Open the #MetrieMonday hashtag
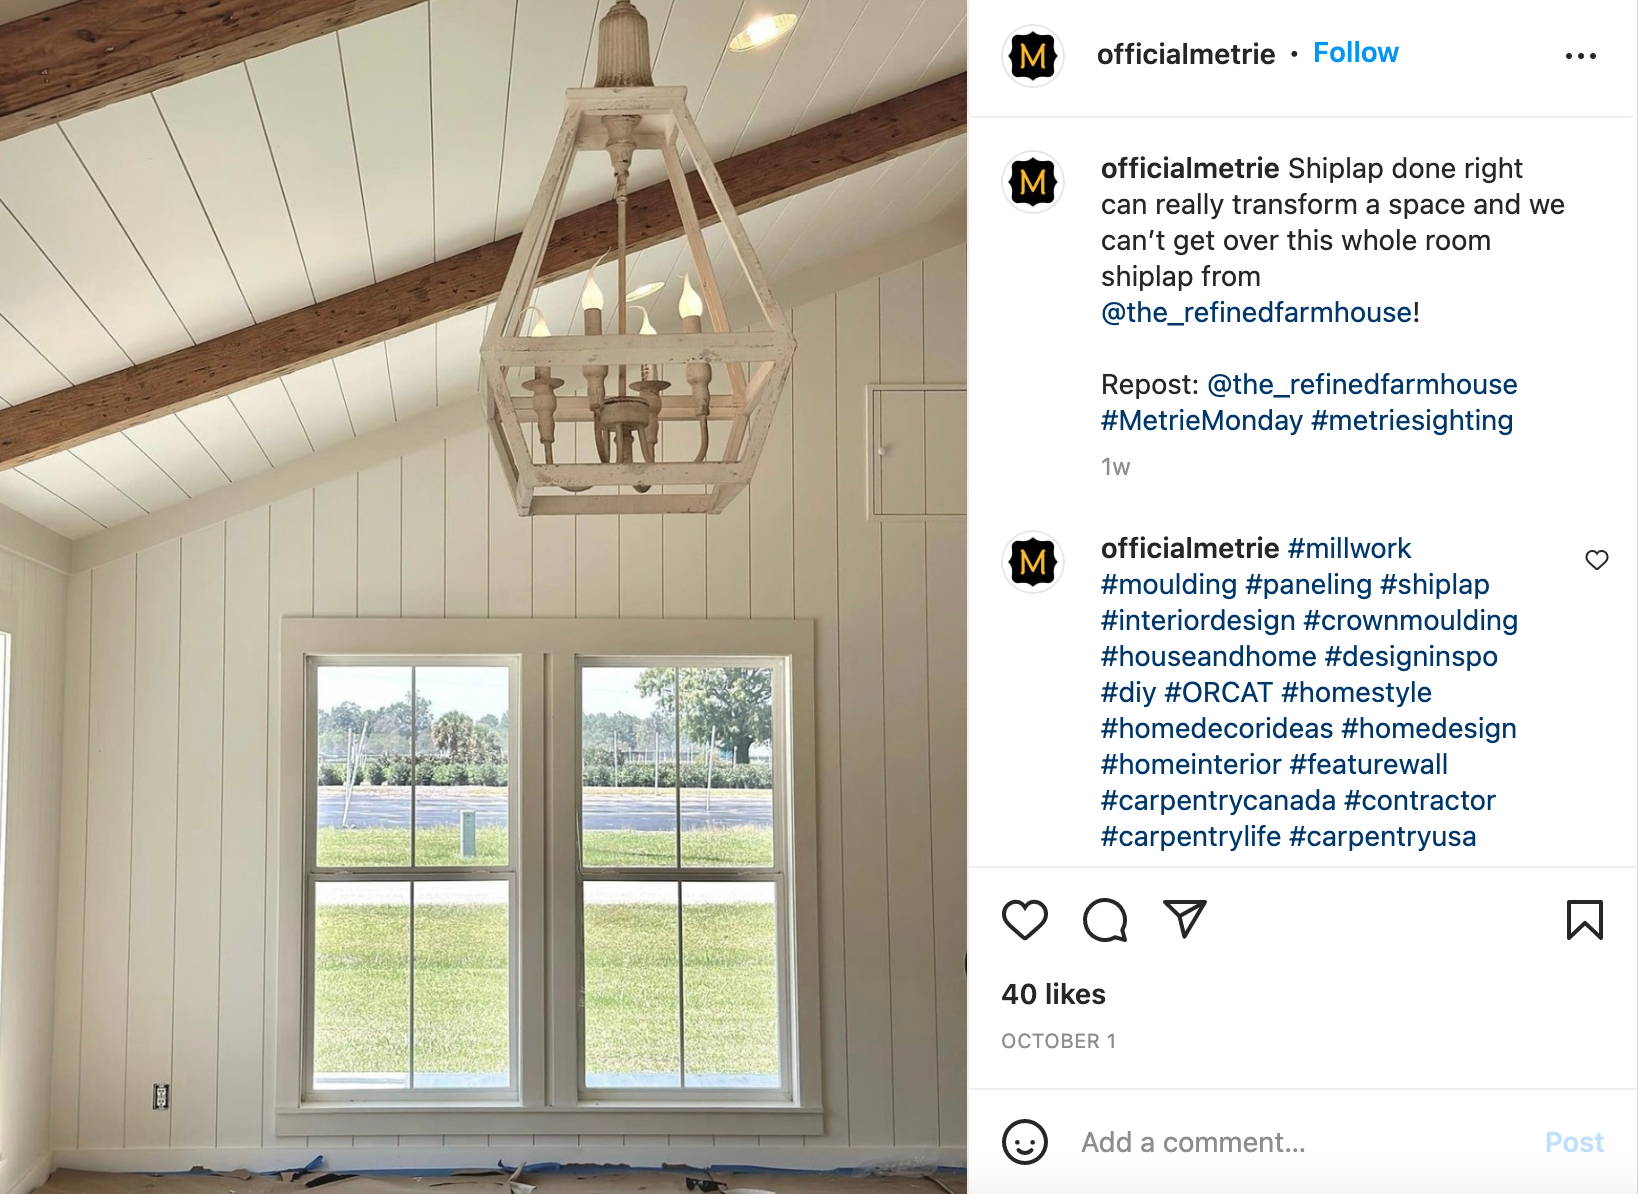The height and width of the screenshot is (1194, 1638). point(1201,420)
